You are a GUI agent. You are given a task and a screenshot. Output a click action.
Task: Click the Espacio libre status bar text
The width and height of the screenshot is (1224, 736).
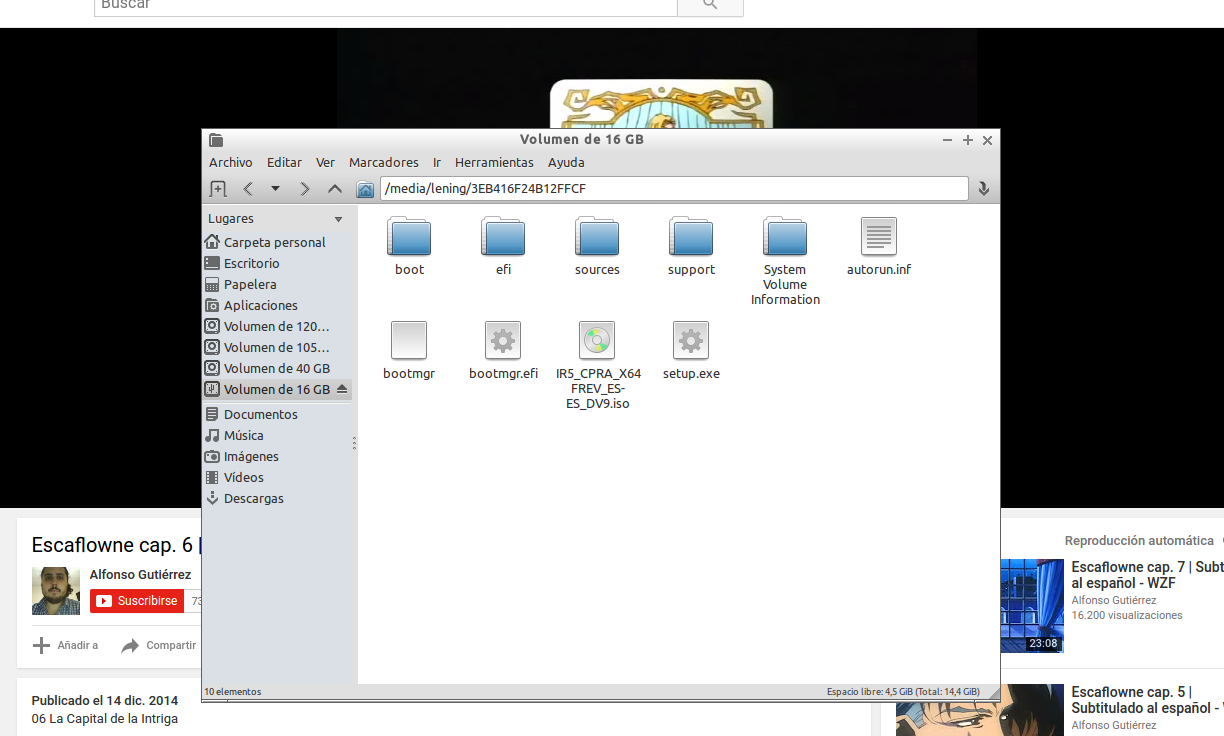(903, 691)
